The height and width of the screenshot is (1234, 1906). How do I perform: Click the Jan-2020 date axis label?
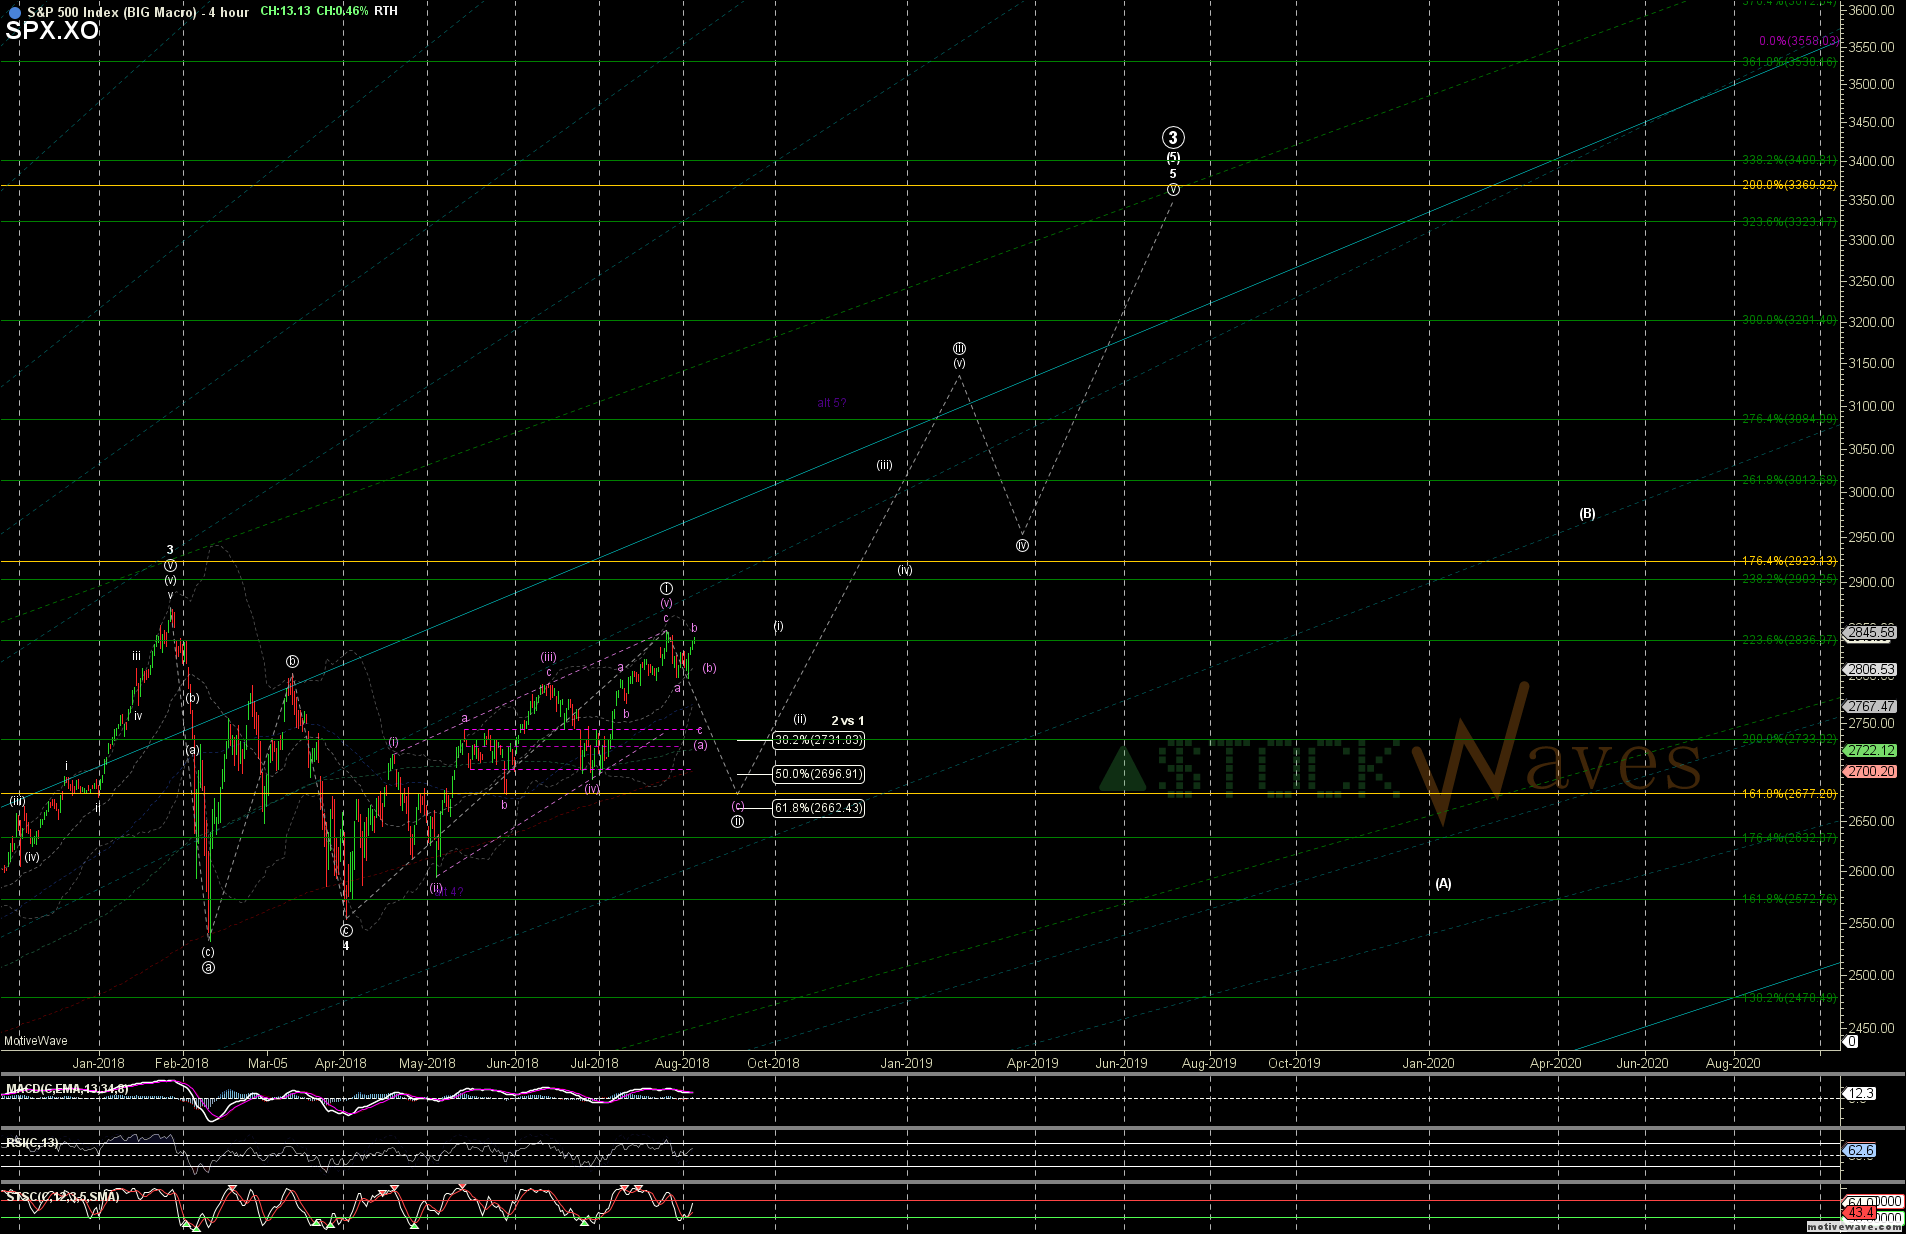1428,1063
